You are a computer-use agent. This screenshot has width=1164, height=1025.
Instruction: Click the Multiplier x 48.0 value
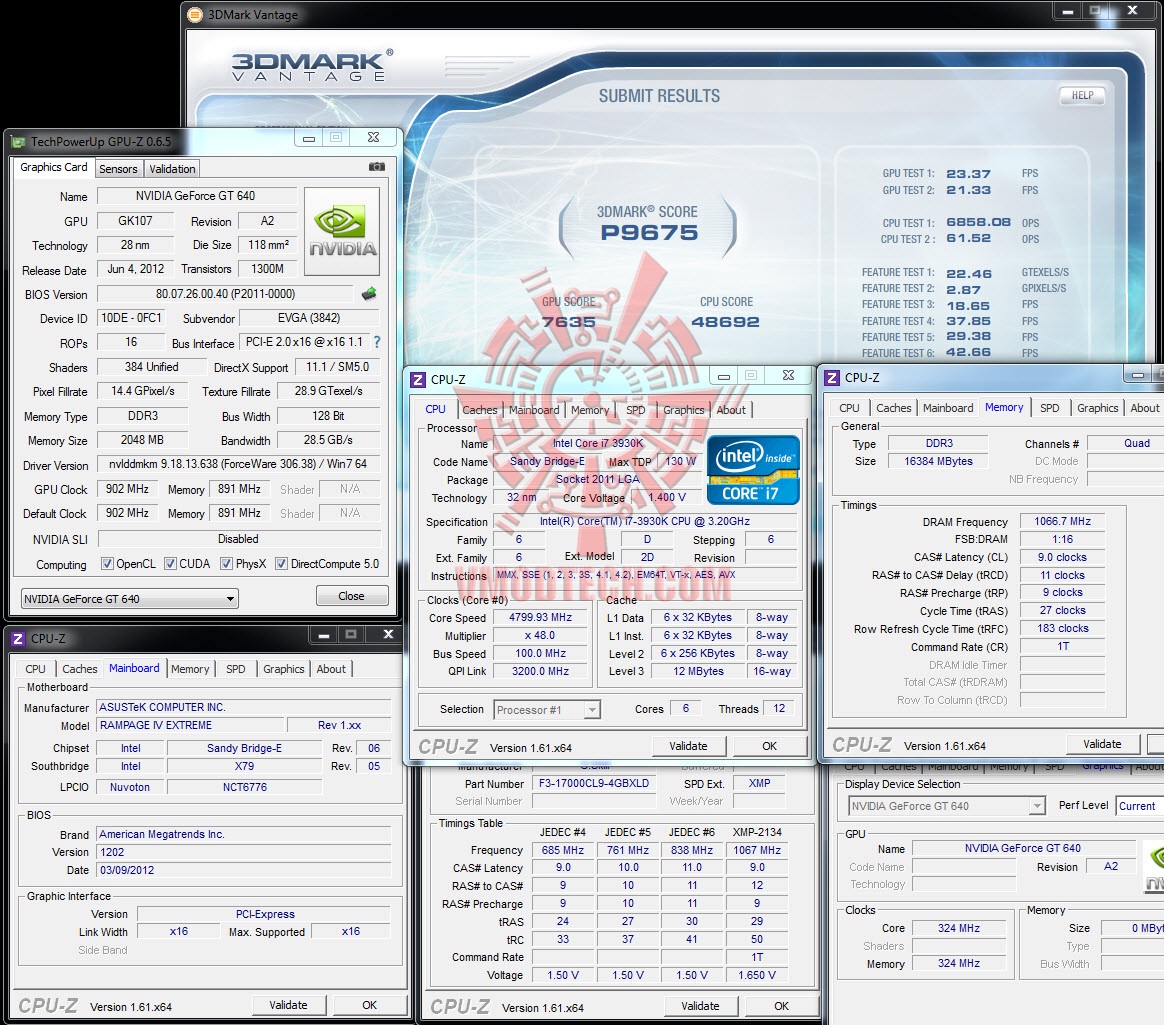(x=540, y=635)
